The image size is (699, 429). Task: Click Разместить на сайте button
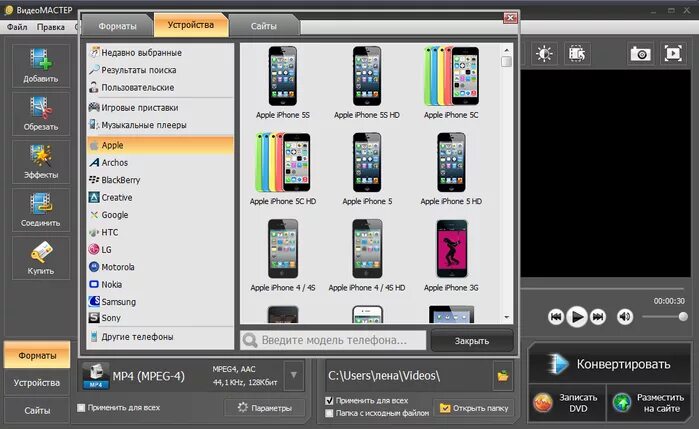[649, 403]
